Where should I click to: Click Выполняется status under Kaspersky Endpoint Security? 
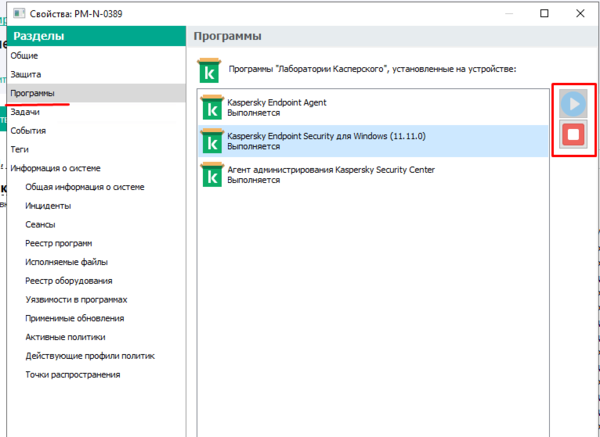(254, 147)
